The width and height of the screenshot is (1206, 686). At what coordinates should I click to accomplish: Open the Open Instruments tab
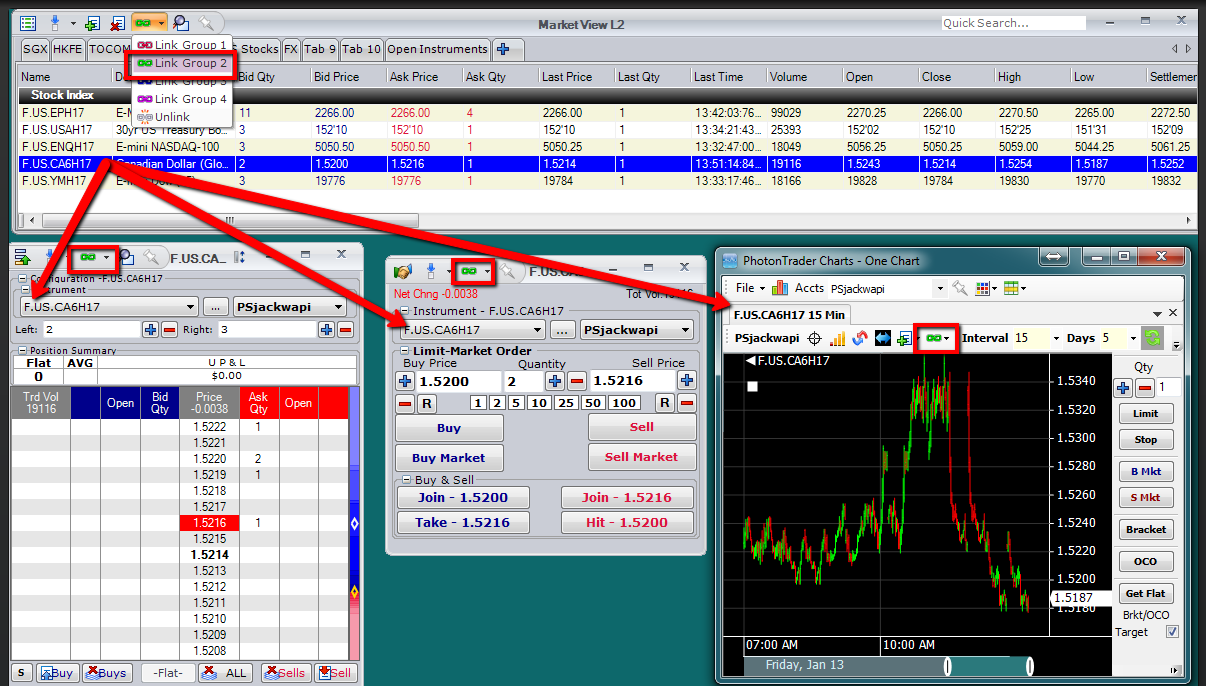(437, 49)
